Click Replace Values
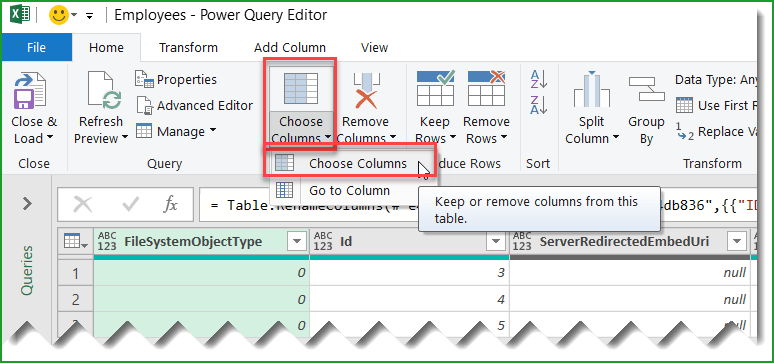 coord(716,131)
